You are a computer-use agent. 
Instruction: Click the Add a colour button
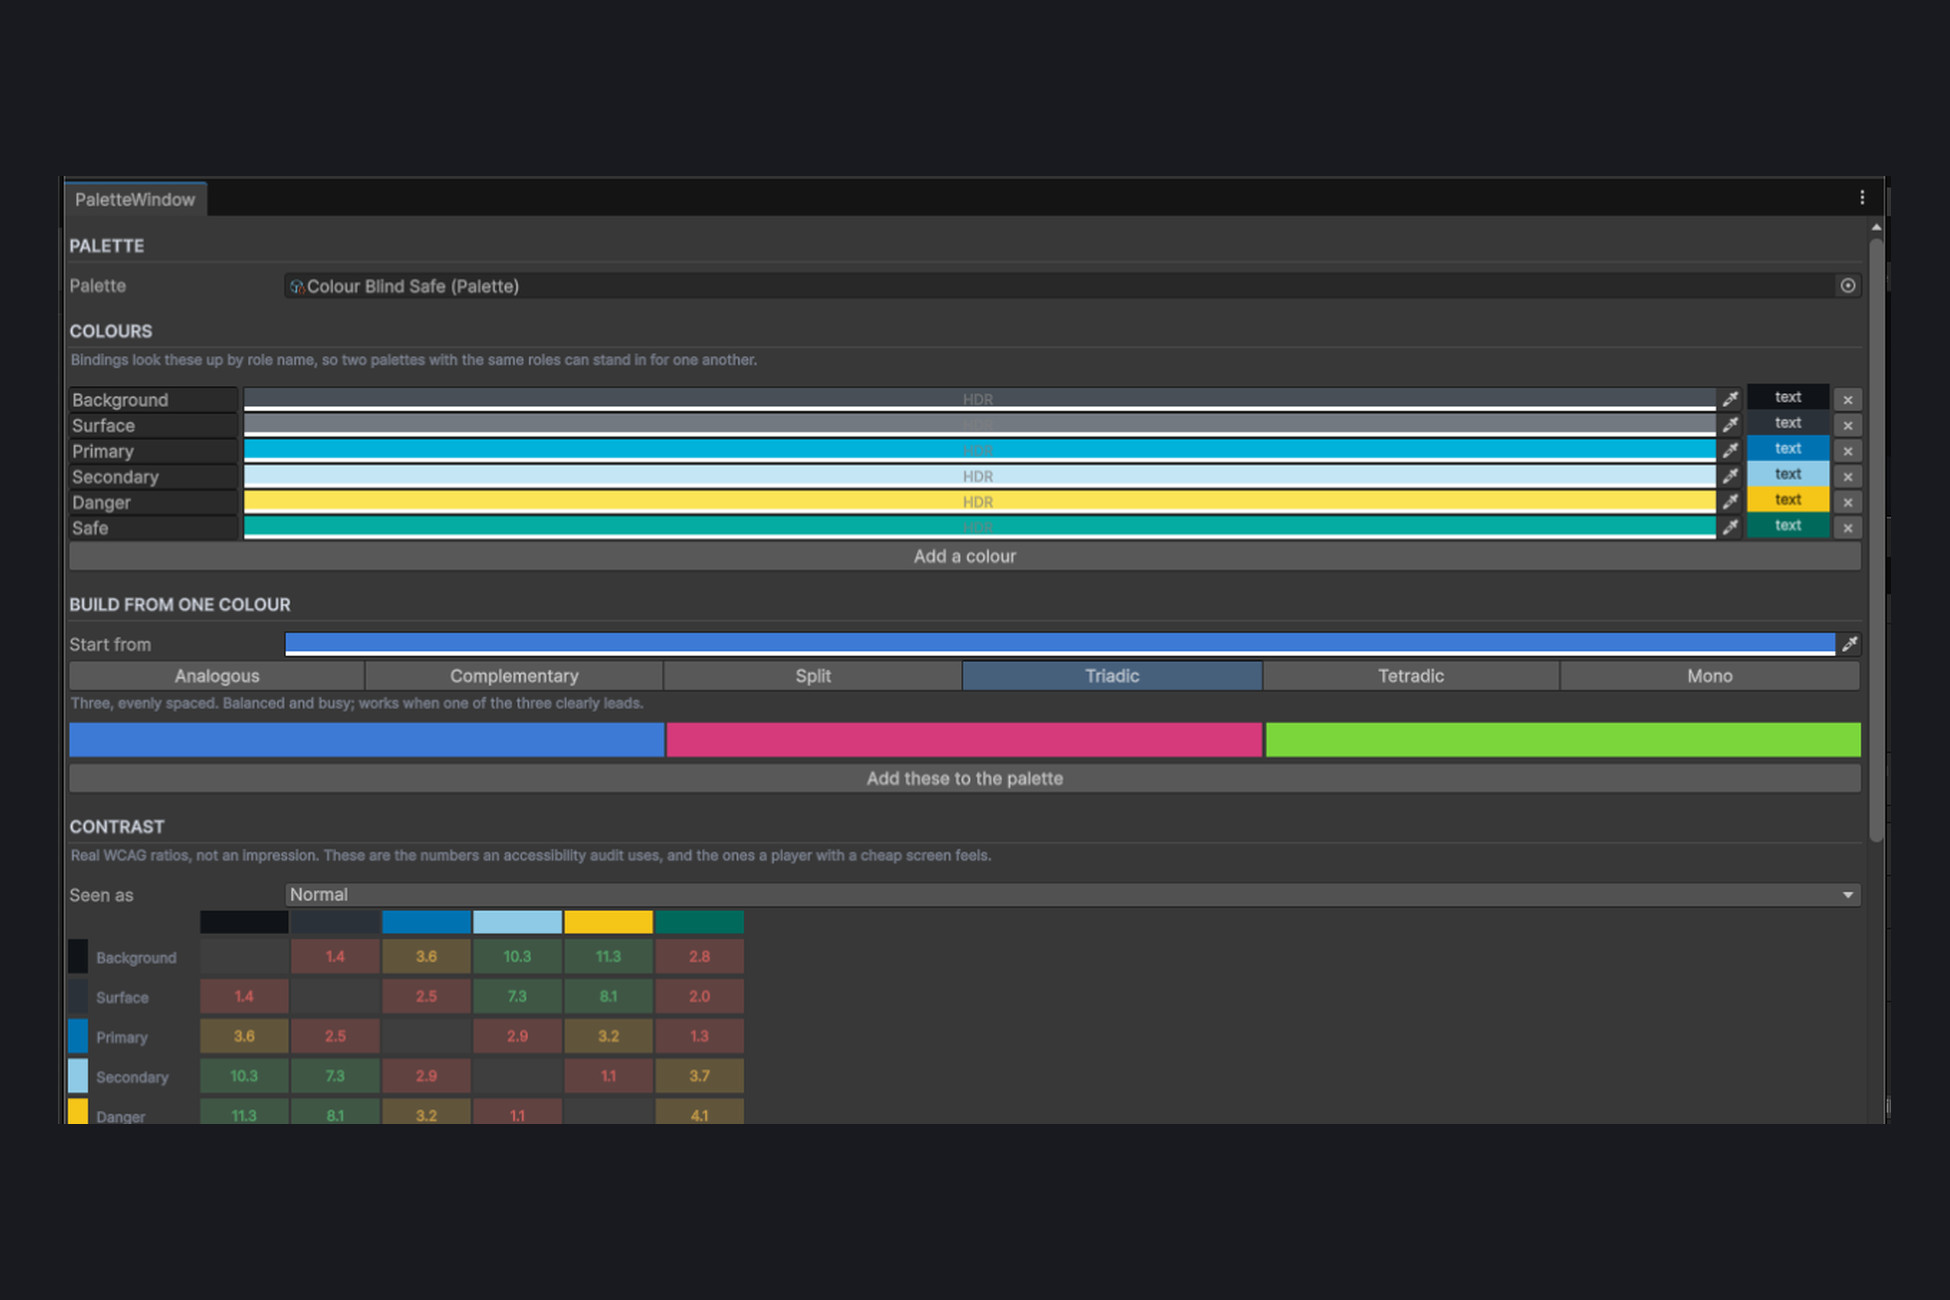point(965,556)
